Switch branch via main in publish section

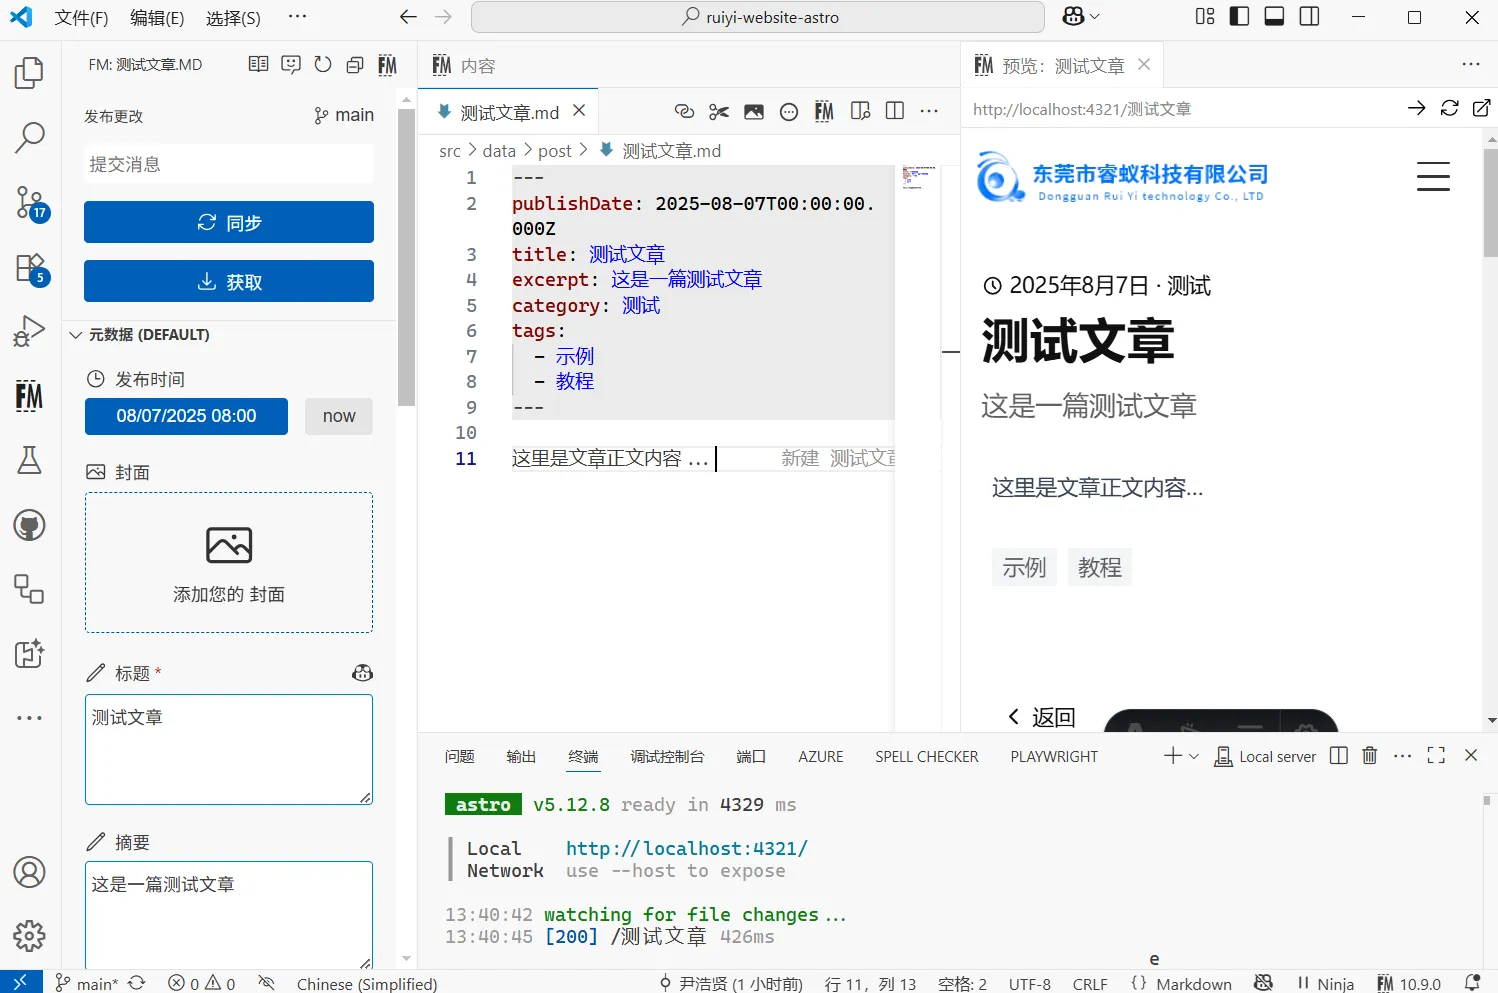(343, 116)
